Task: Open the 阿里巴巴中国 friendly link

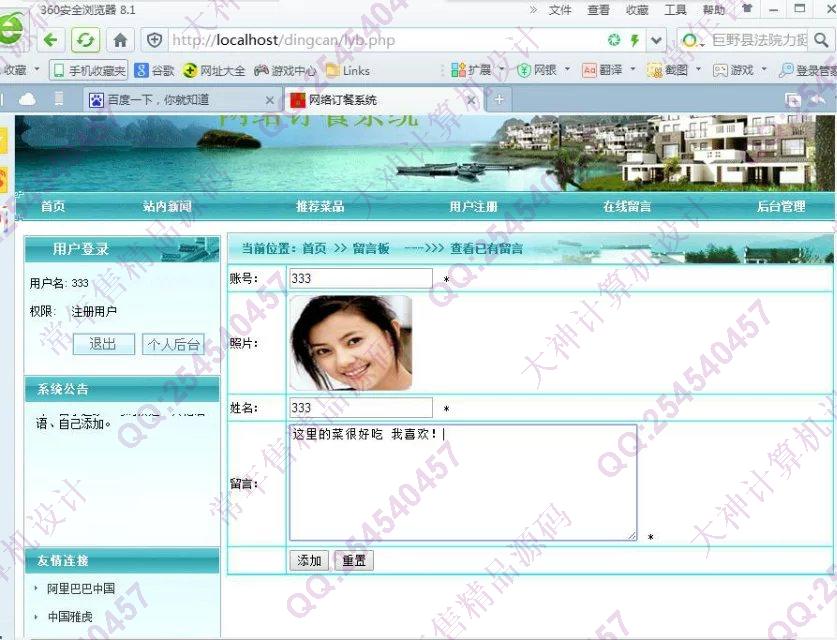Action: click(81, 588)
